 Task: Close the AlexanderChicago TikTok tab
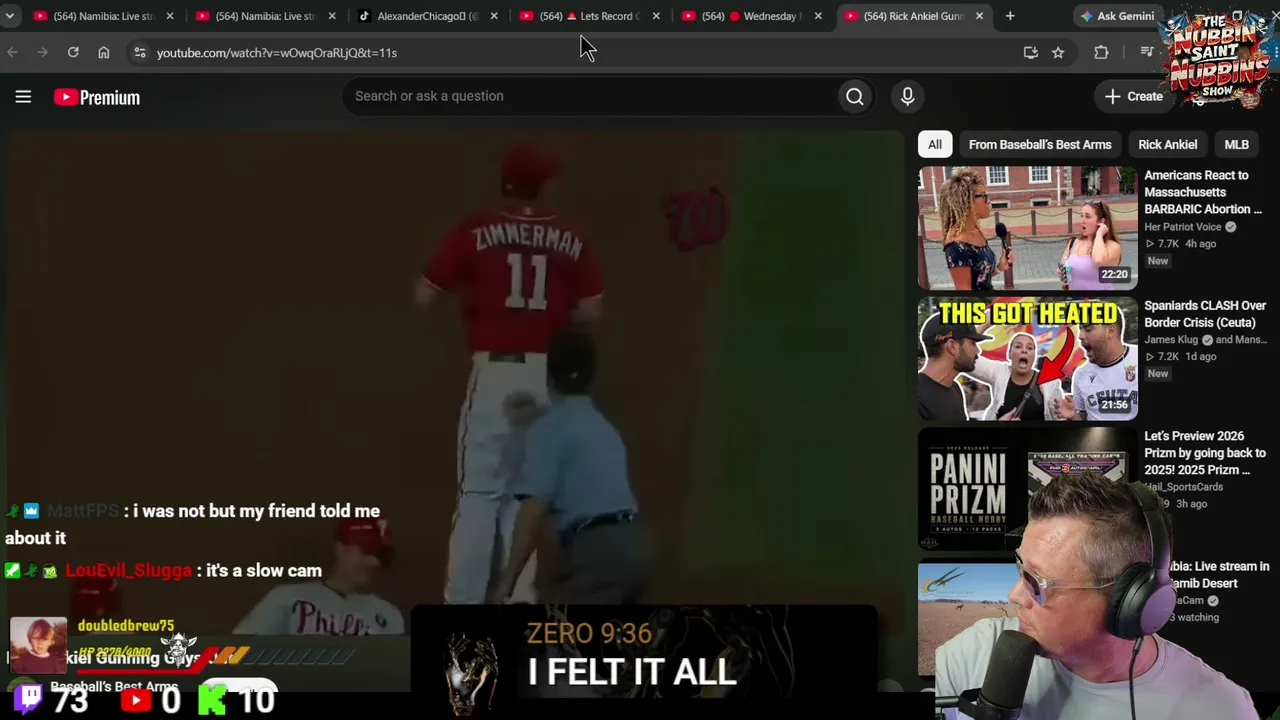(494, 16)
